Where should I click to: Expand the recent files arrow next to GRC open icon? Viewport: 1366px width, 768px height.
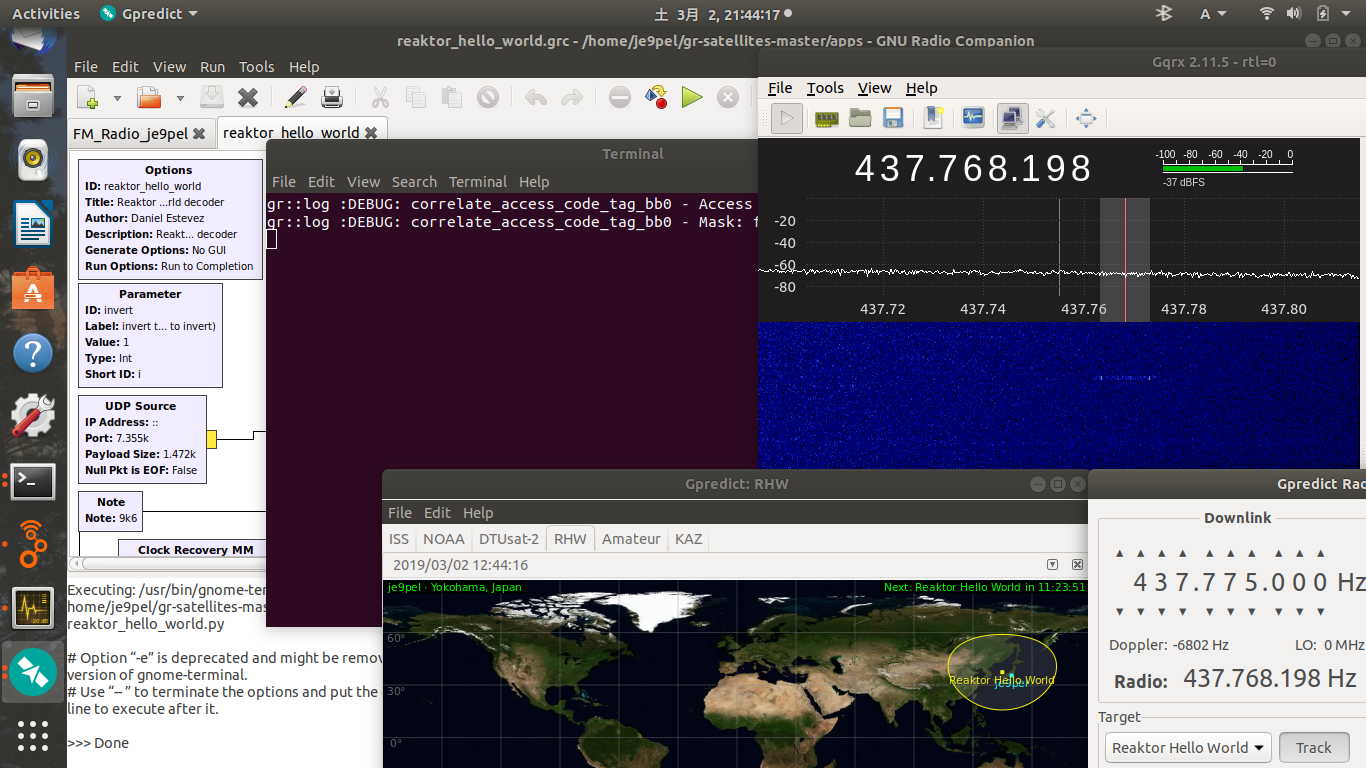coord(180,98)
